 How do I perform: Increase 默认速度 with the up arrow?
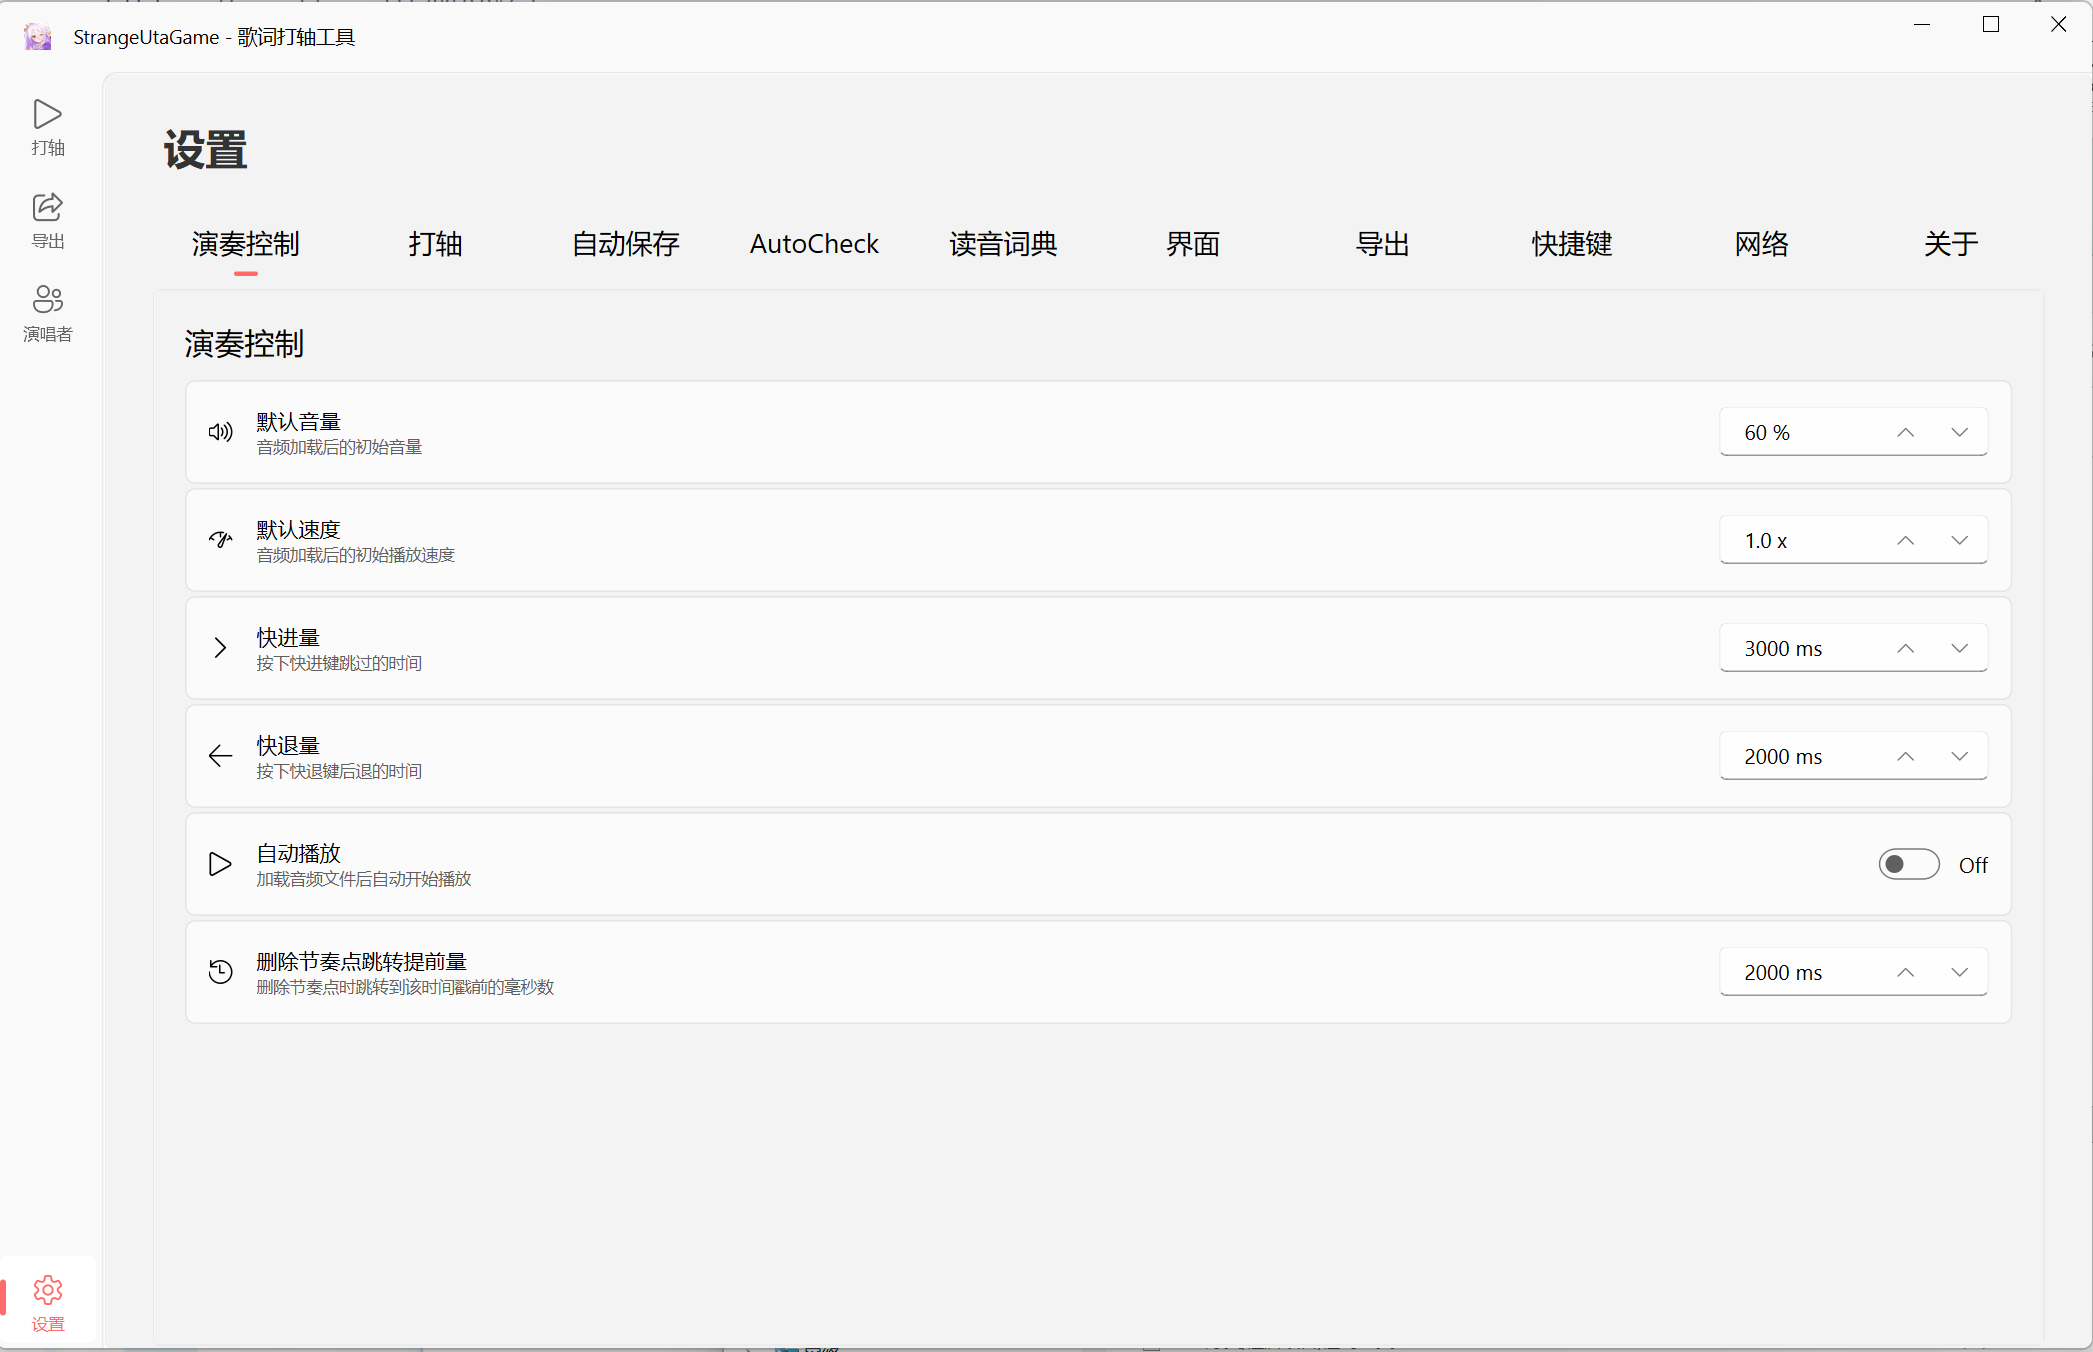[1906, 540]
